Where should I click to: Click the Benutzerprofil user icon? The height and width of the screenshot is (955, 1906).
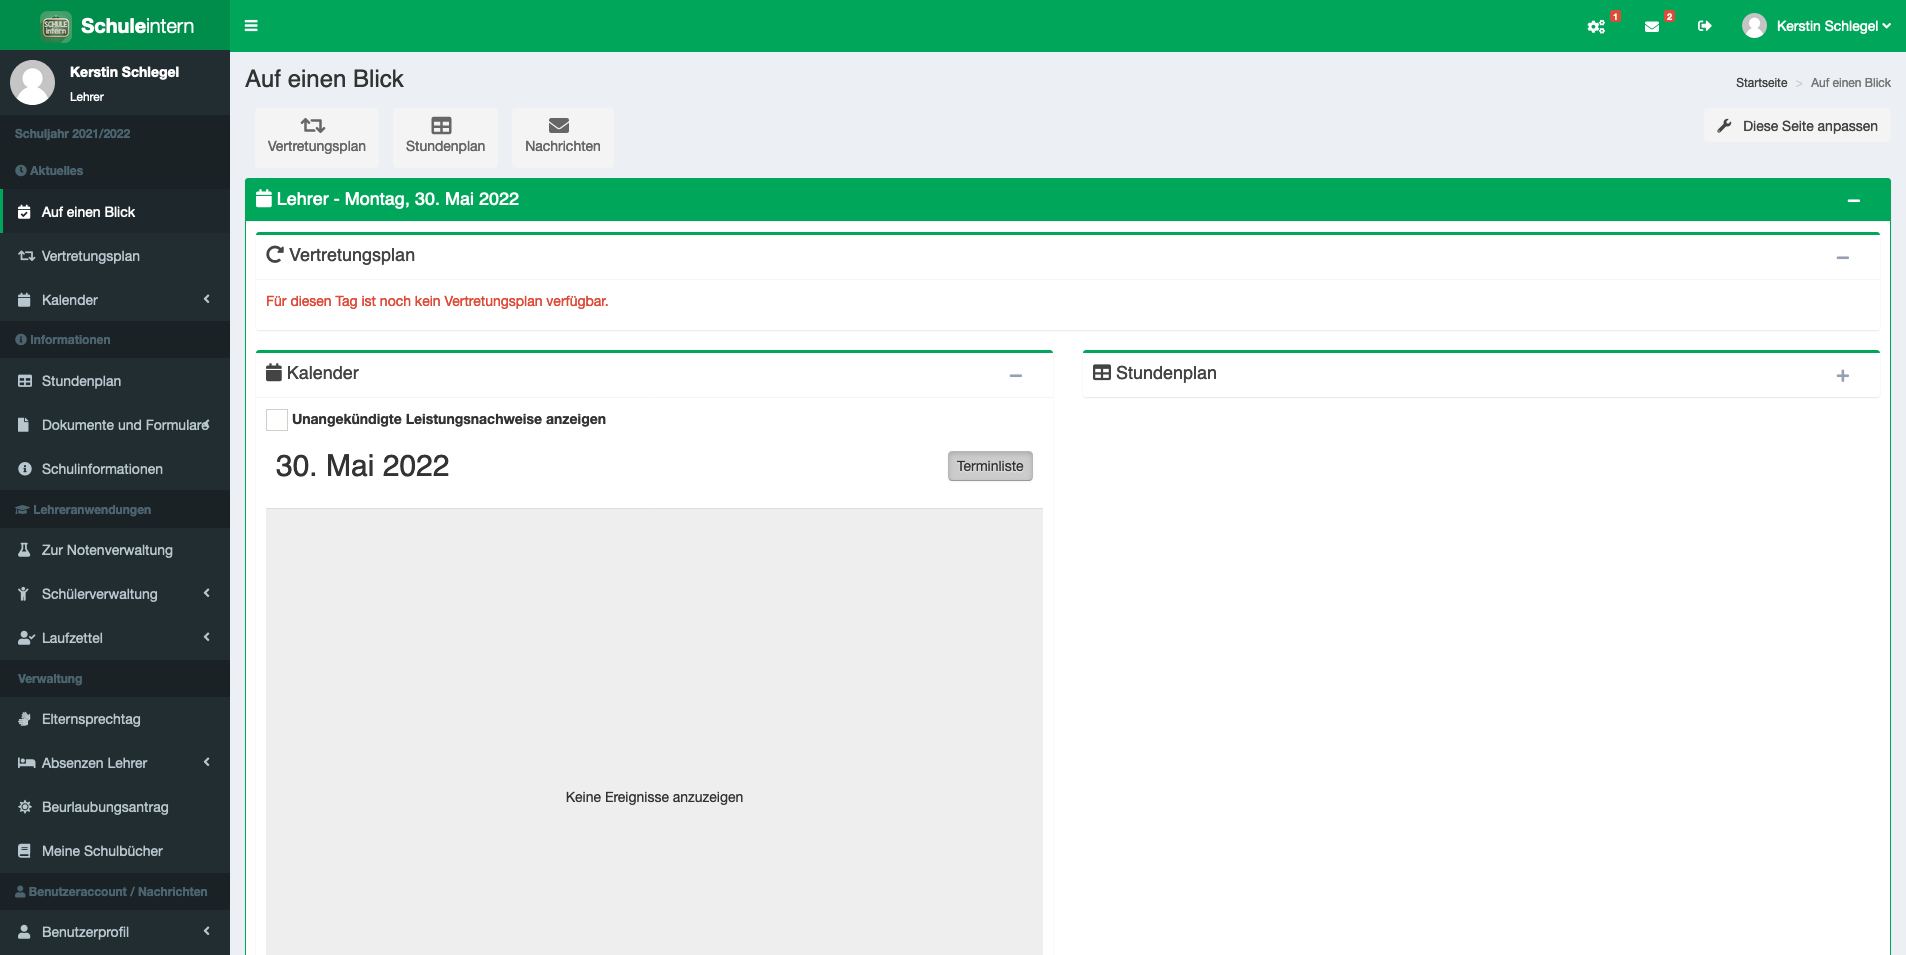(24, 932)
